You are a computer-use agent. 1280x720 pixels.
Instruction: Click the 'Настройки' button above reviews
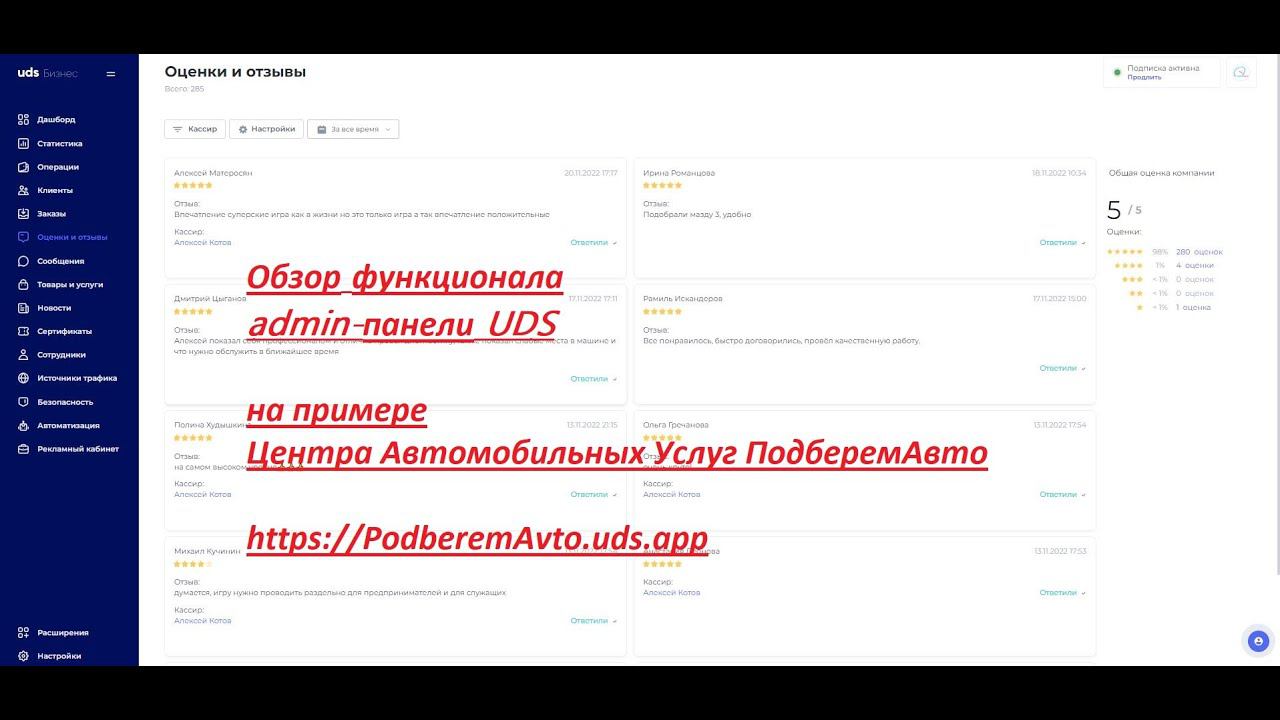pyautogui.click(x=266, y=129)
